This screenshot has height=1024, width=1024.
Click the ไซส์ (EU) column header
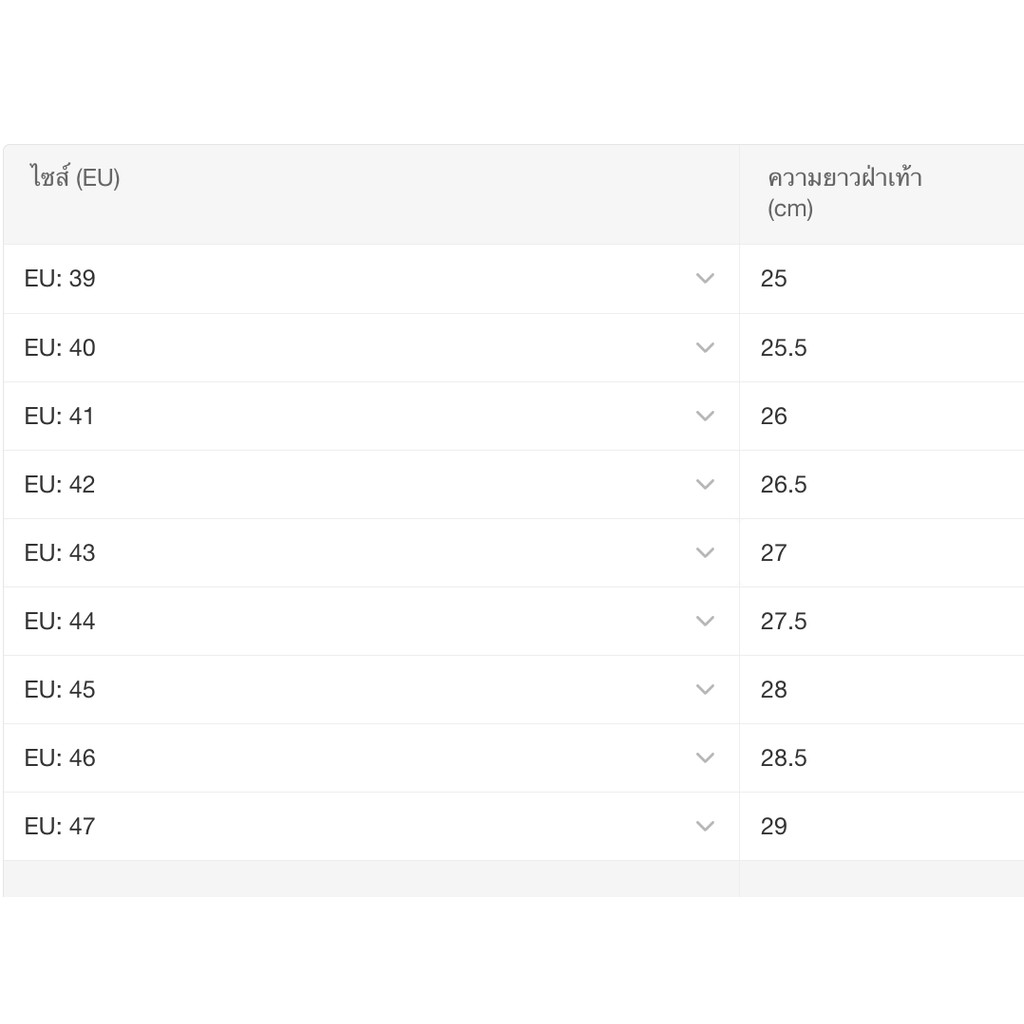tap(75, 179)
